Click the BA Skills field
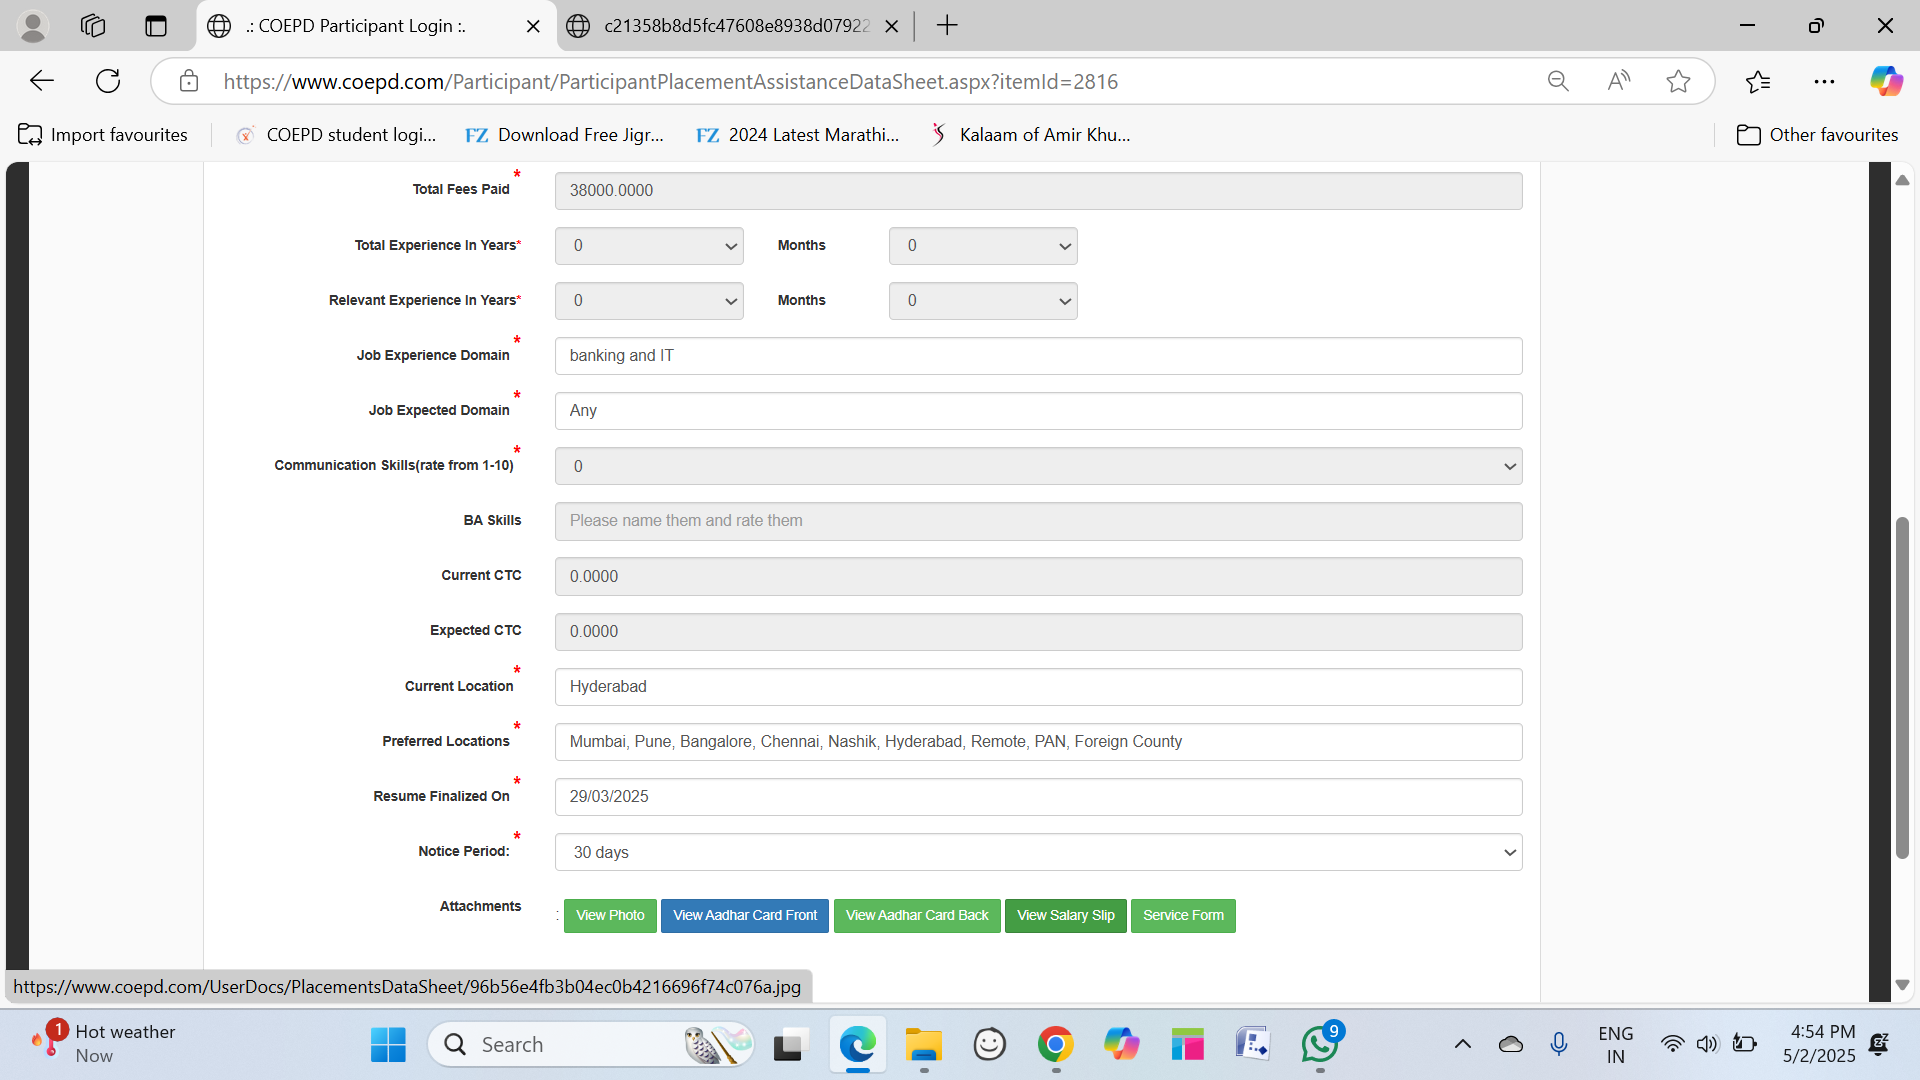Screen dimensions: 1920x1080 tap(1038, 521)
